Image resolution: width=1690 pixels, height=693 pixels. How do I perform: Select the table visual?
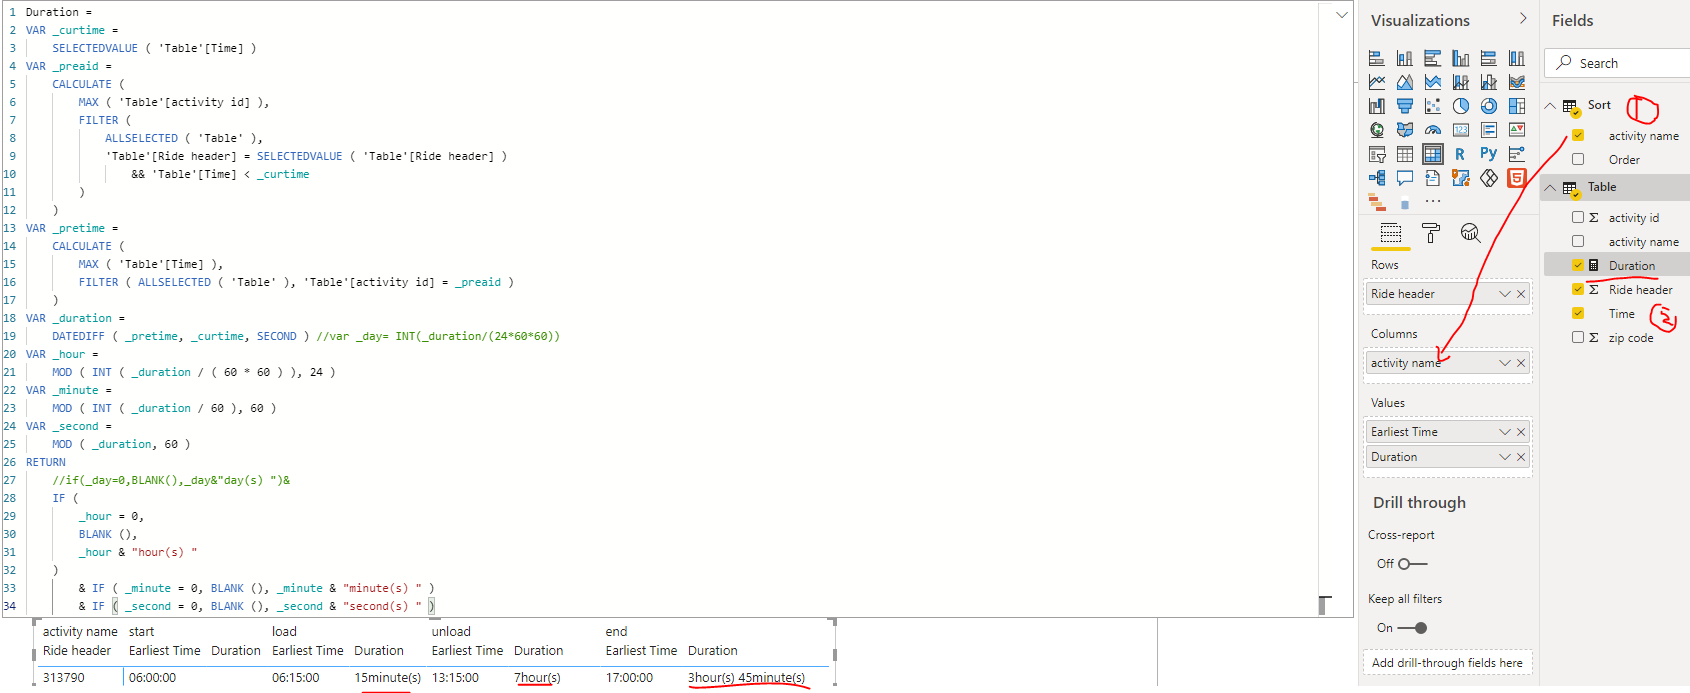coord(1405,154)
